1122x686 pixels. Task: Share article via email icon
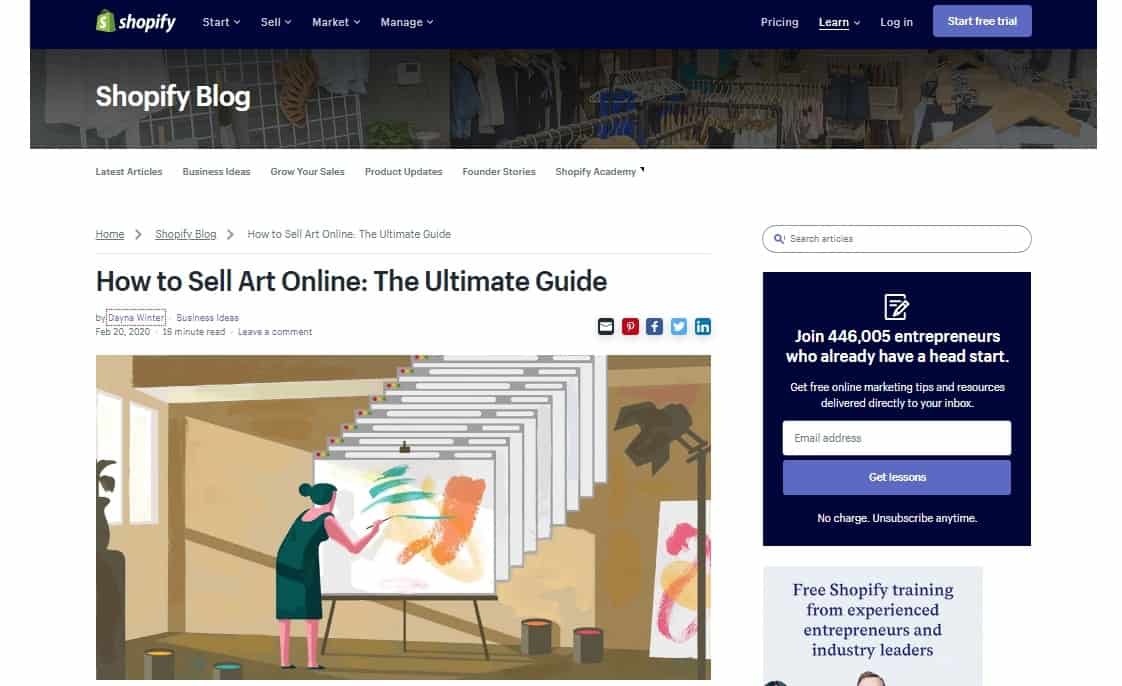click(605, 327)
